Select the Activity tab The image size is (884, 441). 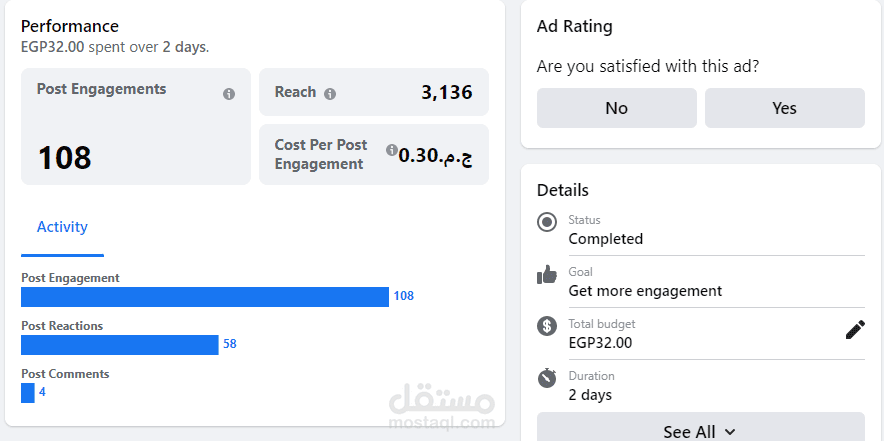pyautogui.click(x=62, y=227)
